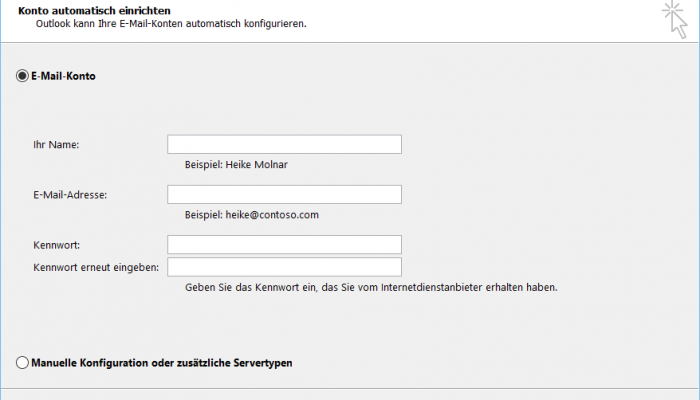
Task: Click the bold E-Mail-Konto label text
Action: click(63, 76)
